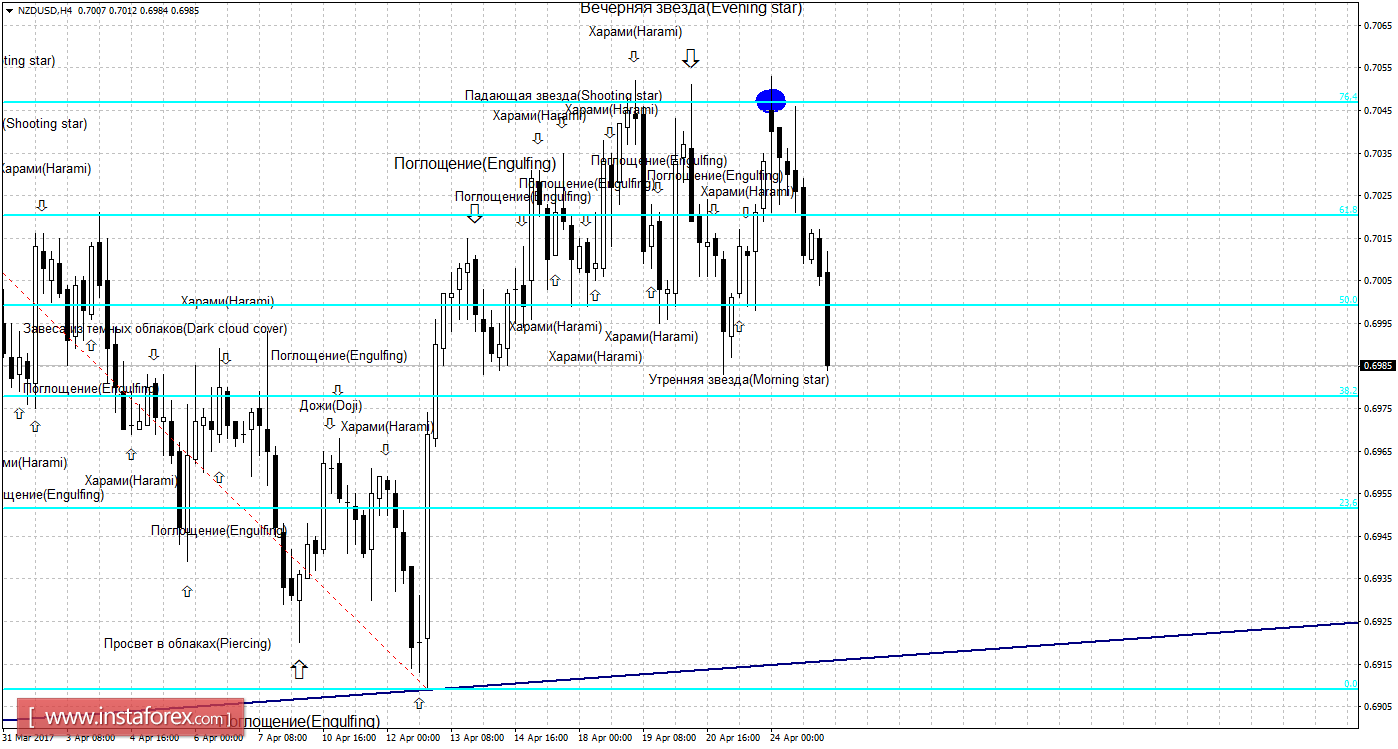Viewport: 1398px width, 749px height.
Task: Click the 14 Apr 16:00 time axis label
Action: [541, 738]
